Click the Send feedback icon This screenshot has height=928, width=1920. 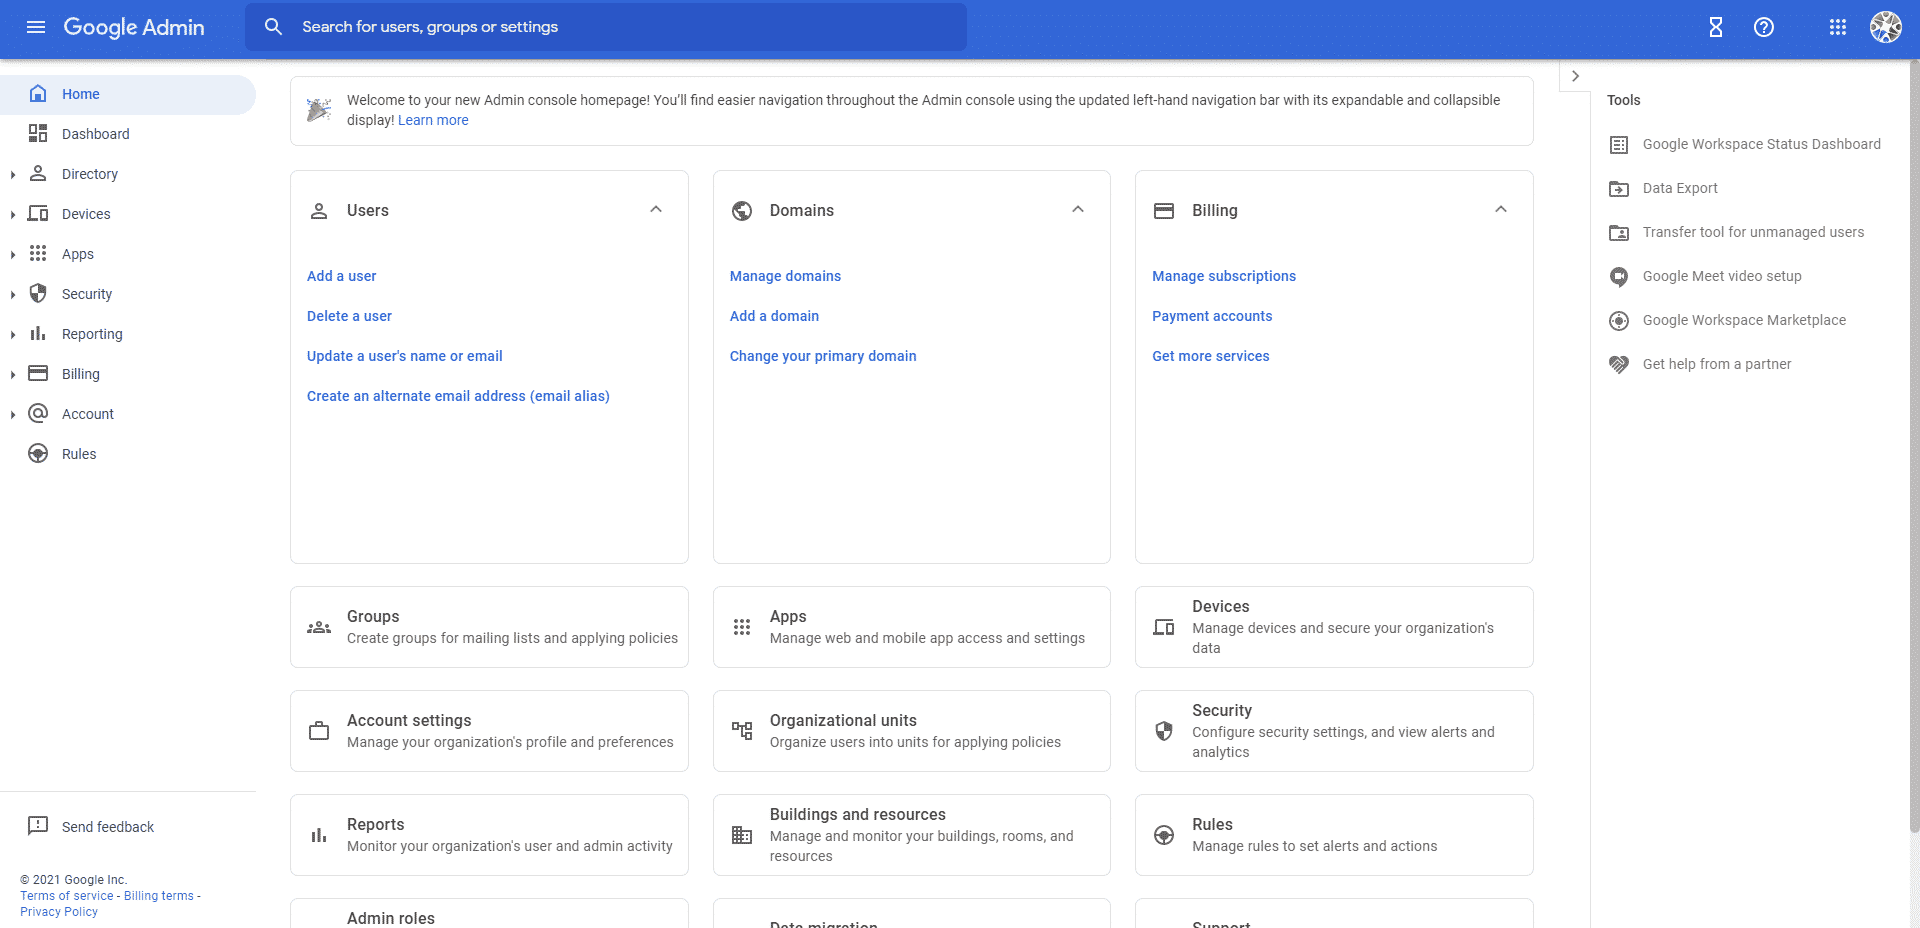(x=38, y=826)
